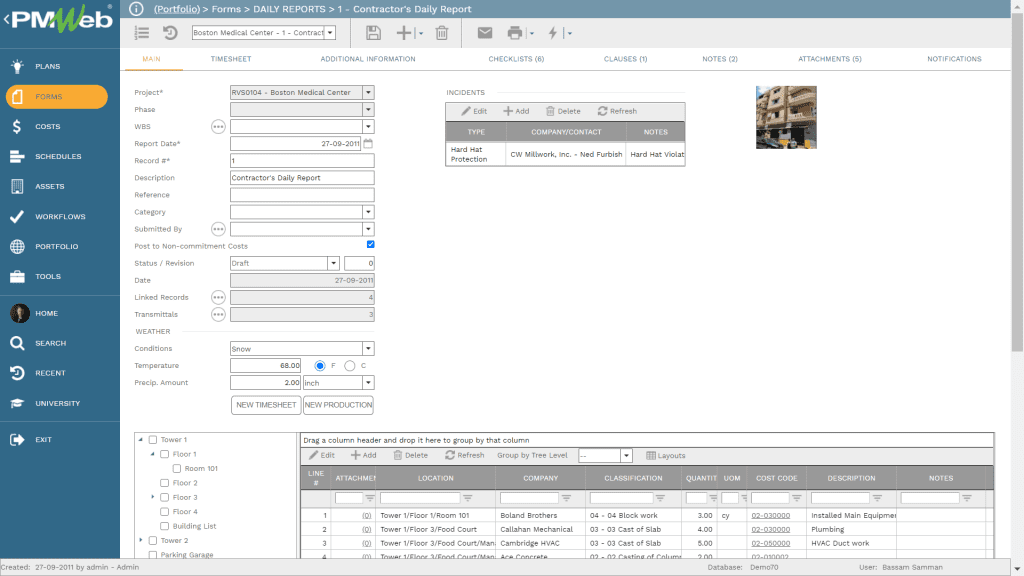
Task: Click the New Timesheet button
Action: click(x=266, y=405)
